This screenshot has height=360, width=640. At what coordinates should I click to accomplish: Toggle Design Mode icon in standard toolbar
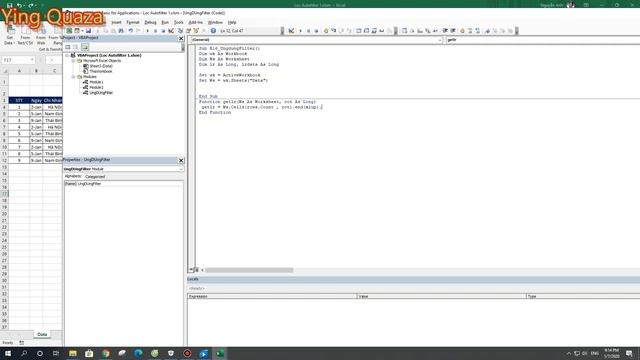(171, 31)
